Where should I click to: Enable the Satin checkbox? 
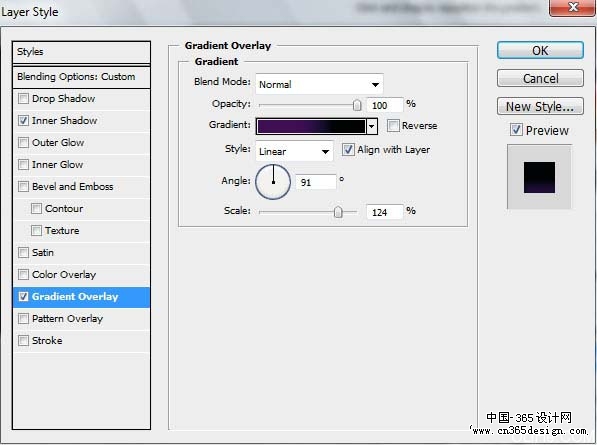pos(23,253)
